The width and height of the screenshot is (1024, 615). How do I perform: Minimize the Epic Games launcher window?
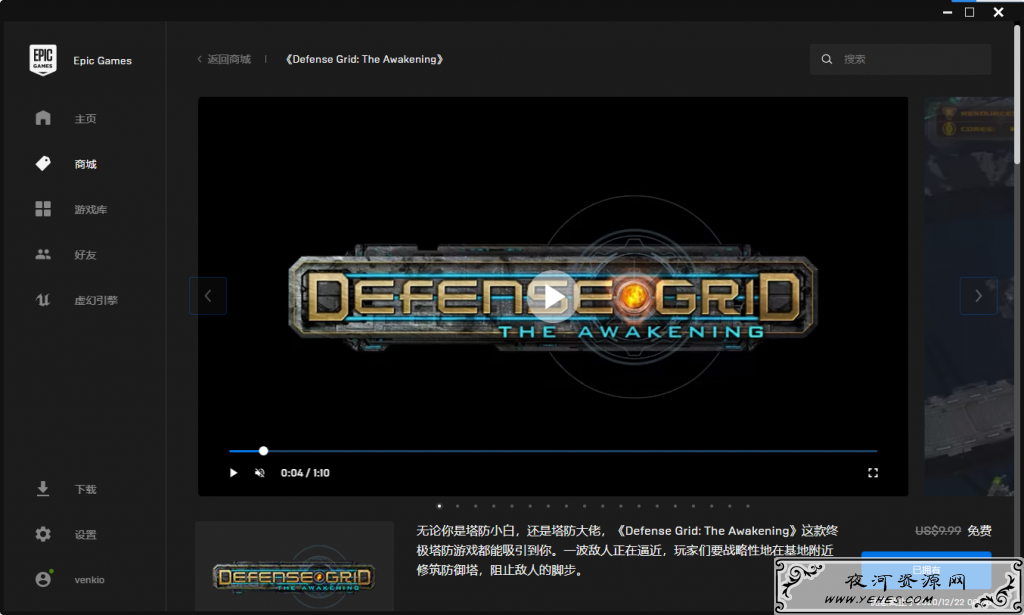pos(948,12)
